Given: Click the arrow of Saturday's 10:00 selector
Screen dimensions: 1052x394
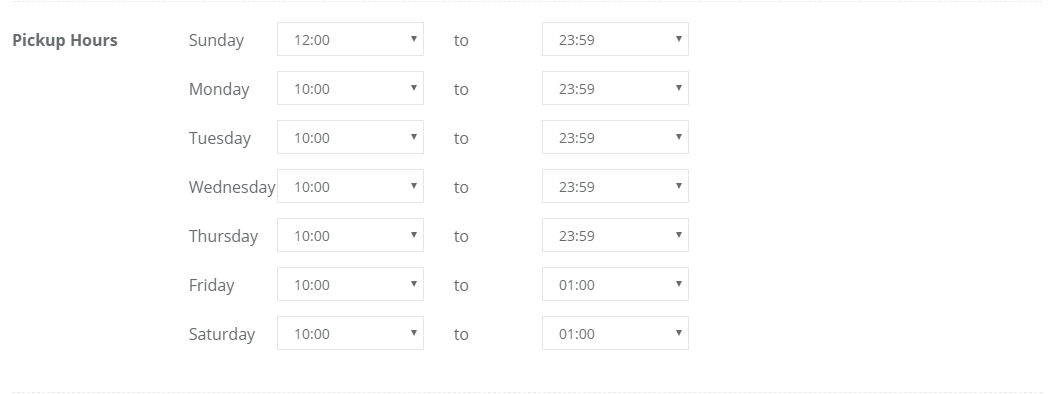Looking at the screenshot, I should 414,333.
